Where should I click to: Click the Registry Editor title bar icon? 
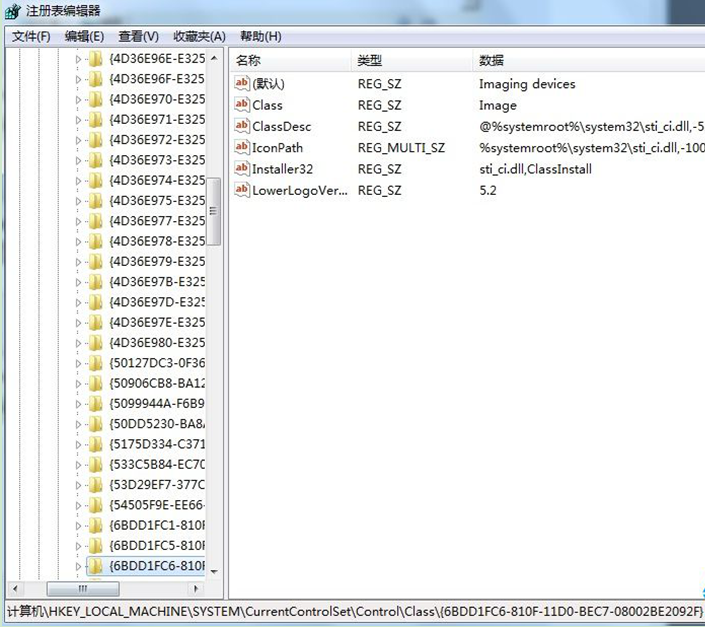tap(12, 12)
